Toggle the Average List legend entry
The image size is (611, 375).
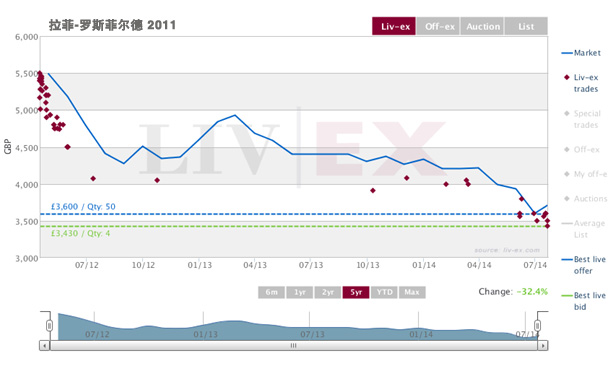(583, 229)
